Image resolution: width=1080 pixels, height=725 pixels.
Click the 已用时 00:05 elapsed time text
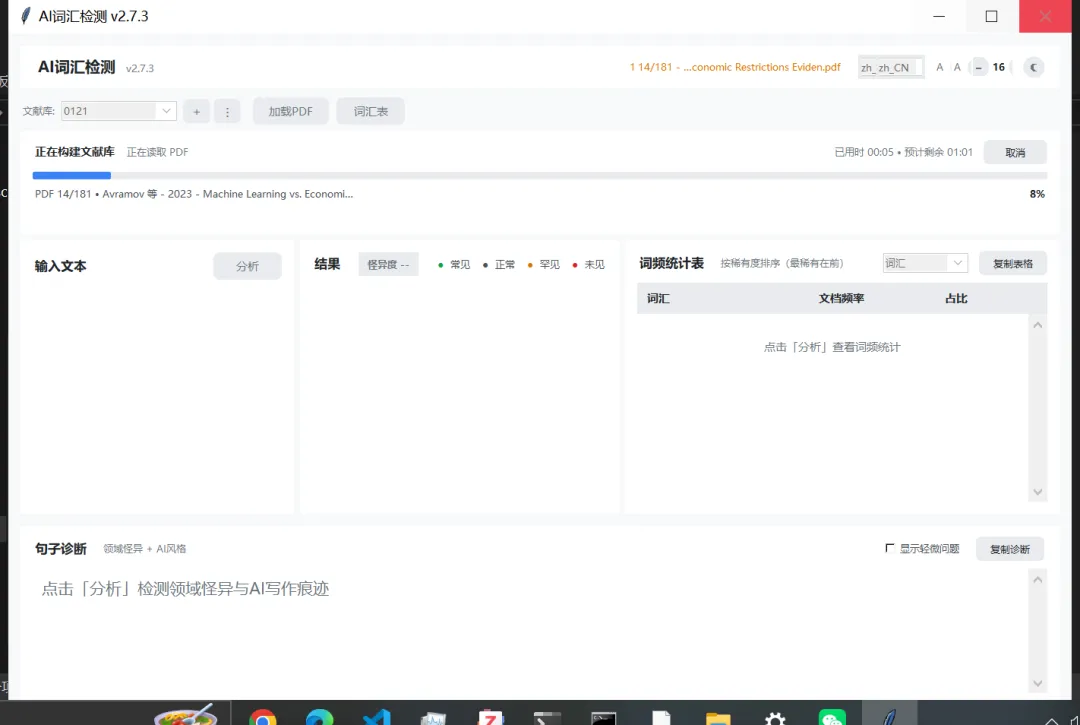tap(864, 152)
